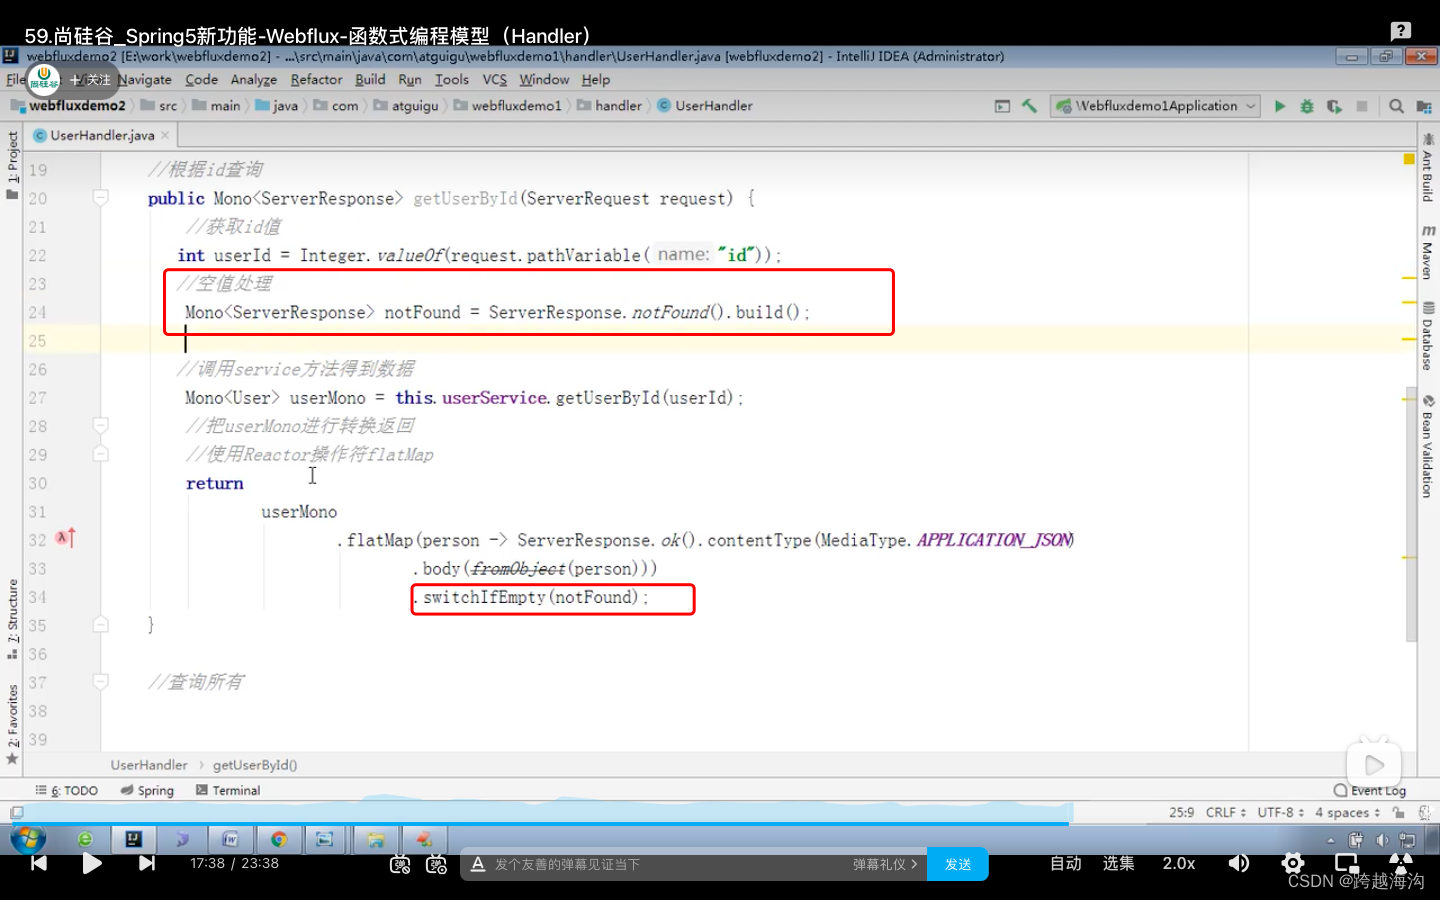Open the Event Log panel

click(1370, 790)
